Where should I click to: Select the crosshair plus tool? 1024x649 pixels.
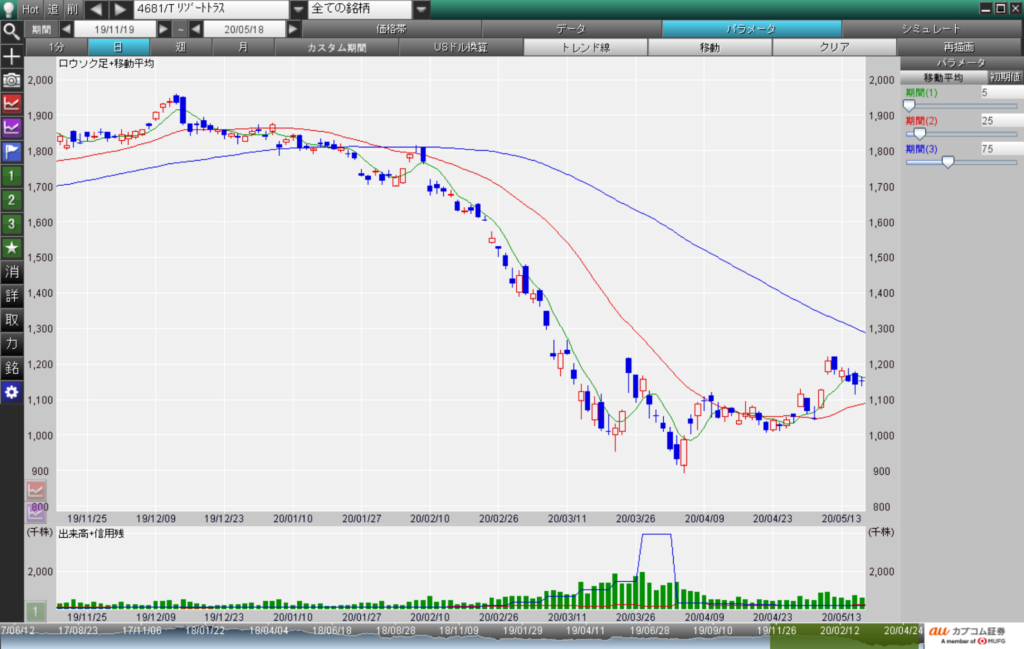click(12, 55)
